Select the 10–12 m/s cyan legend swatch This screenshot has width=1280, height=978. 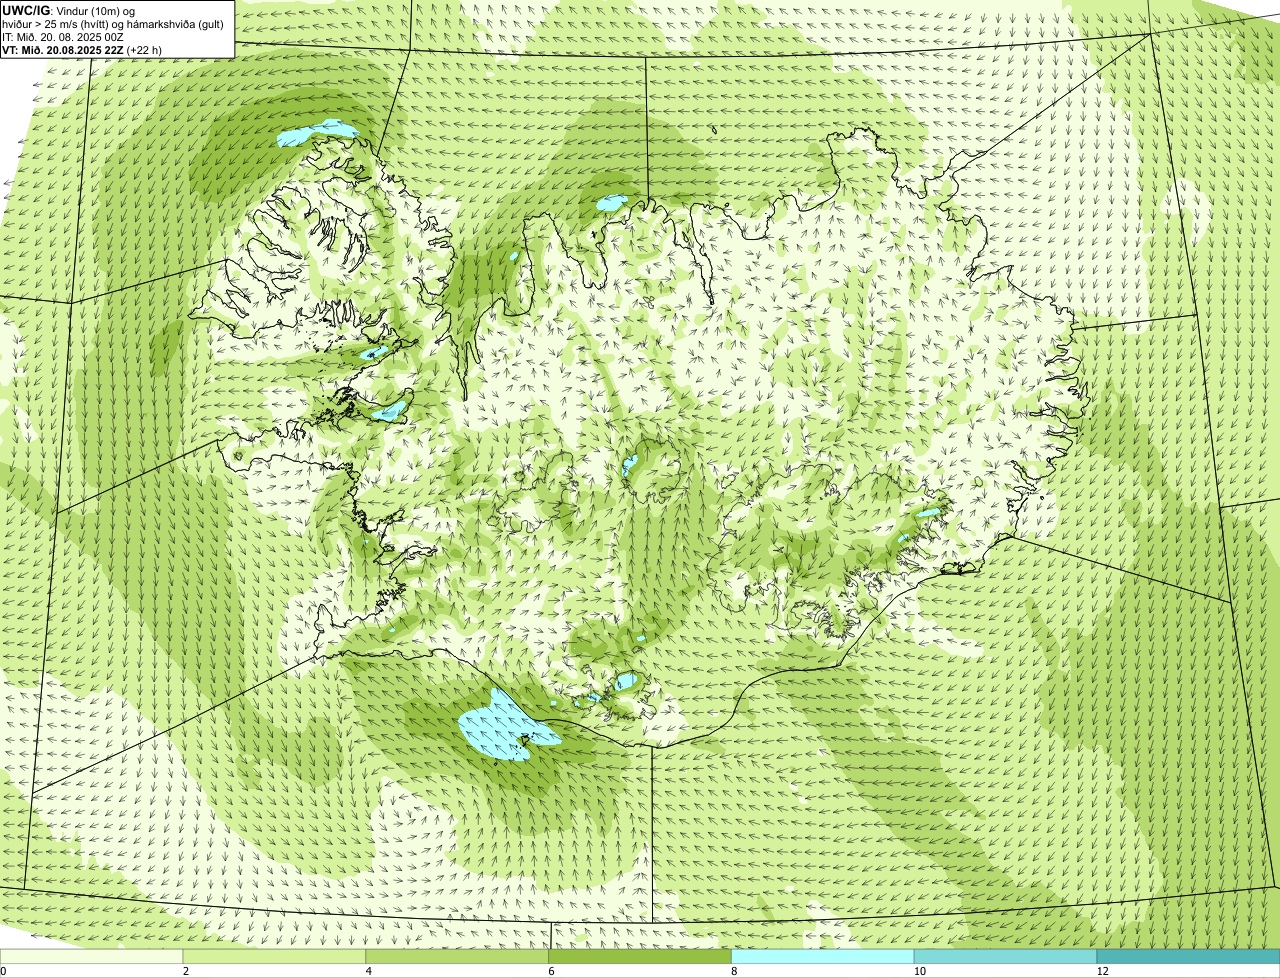pyautogui.click(x=1006, y=957)
